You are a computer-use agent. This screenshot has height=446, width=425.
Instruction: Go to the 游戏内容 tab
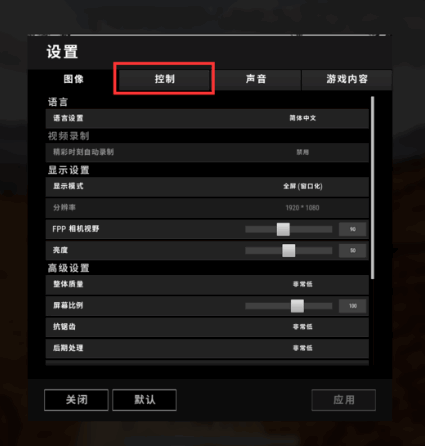click(347, 79)
